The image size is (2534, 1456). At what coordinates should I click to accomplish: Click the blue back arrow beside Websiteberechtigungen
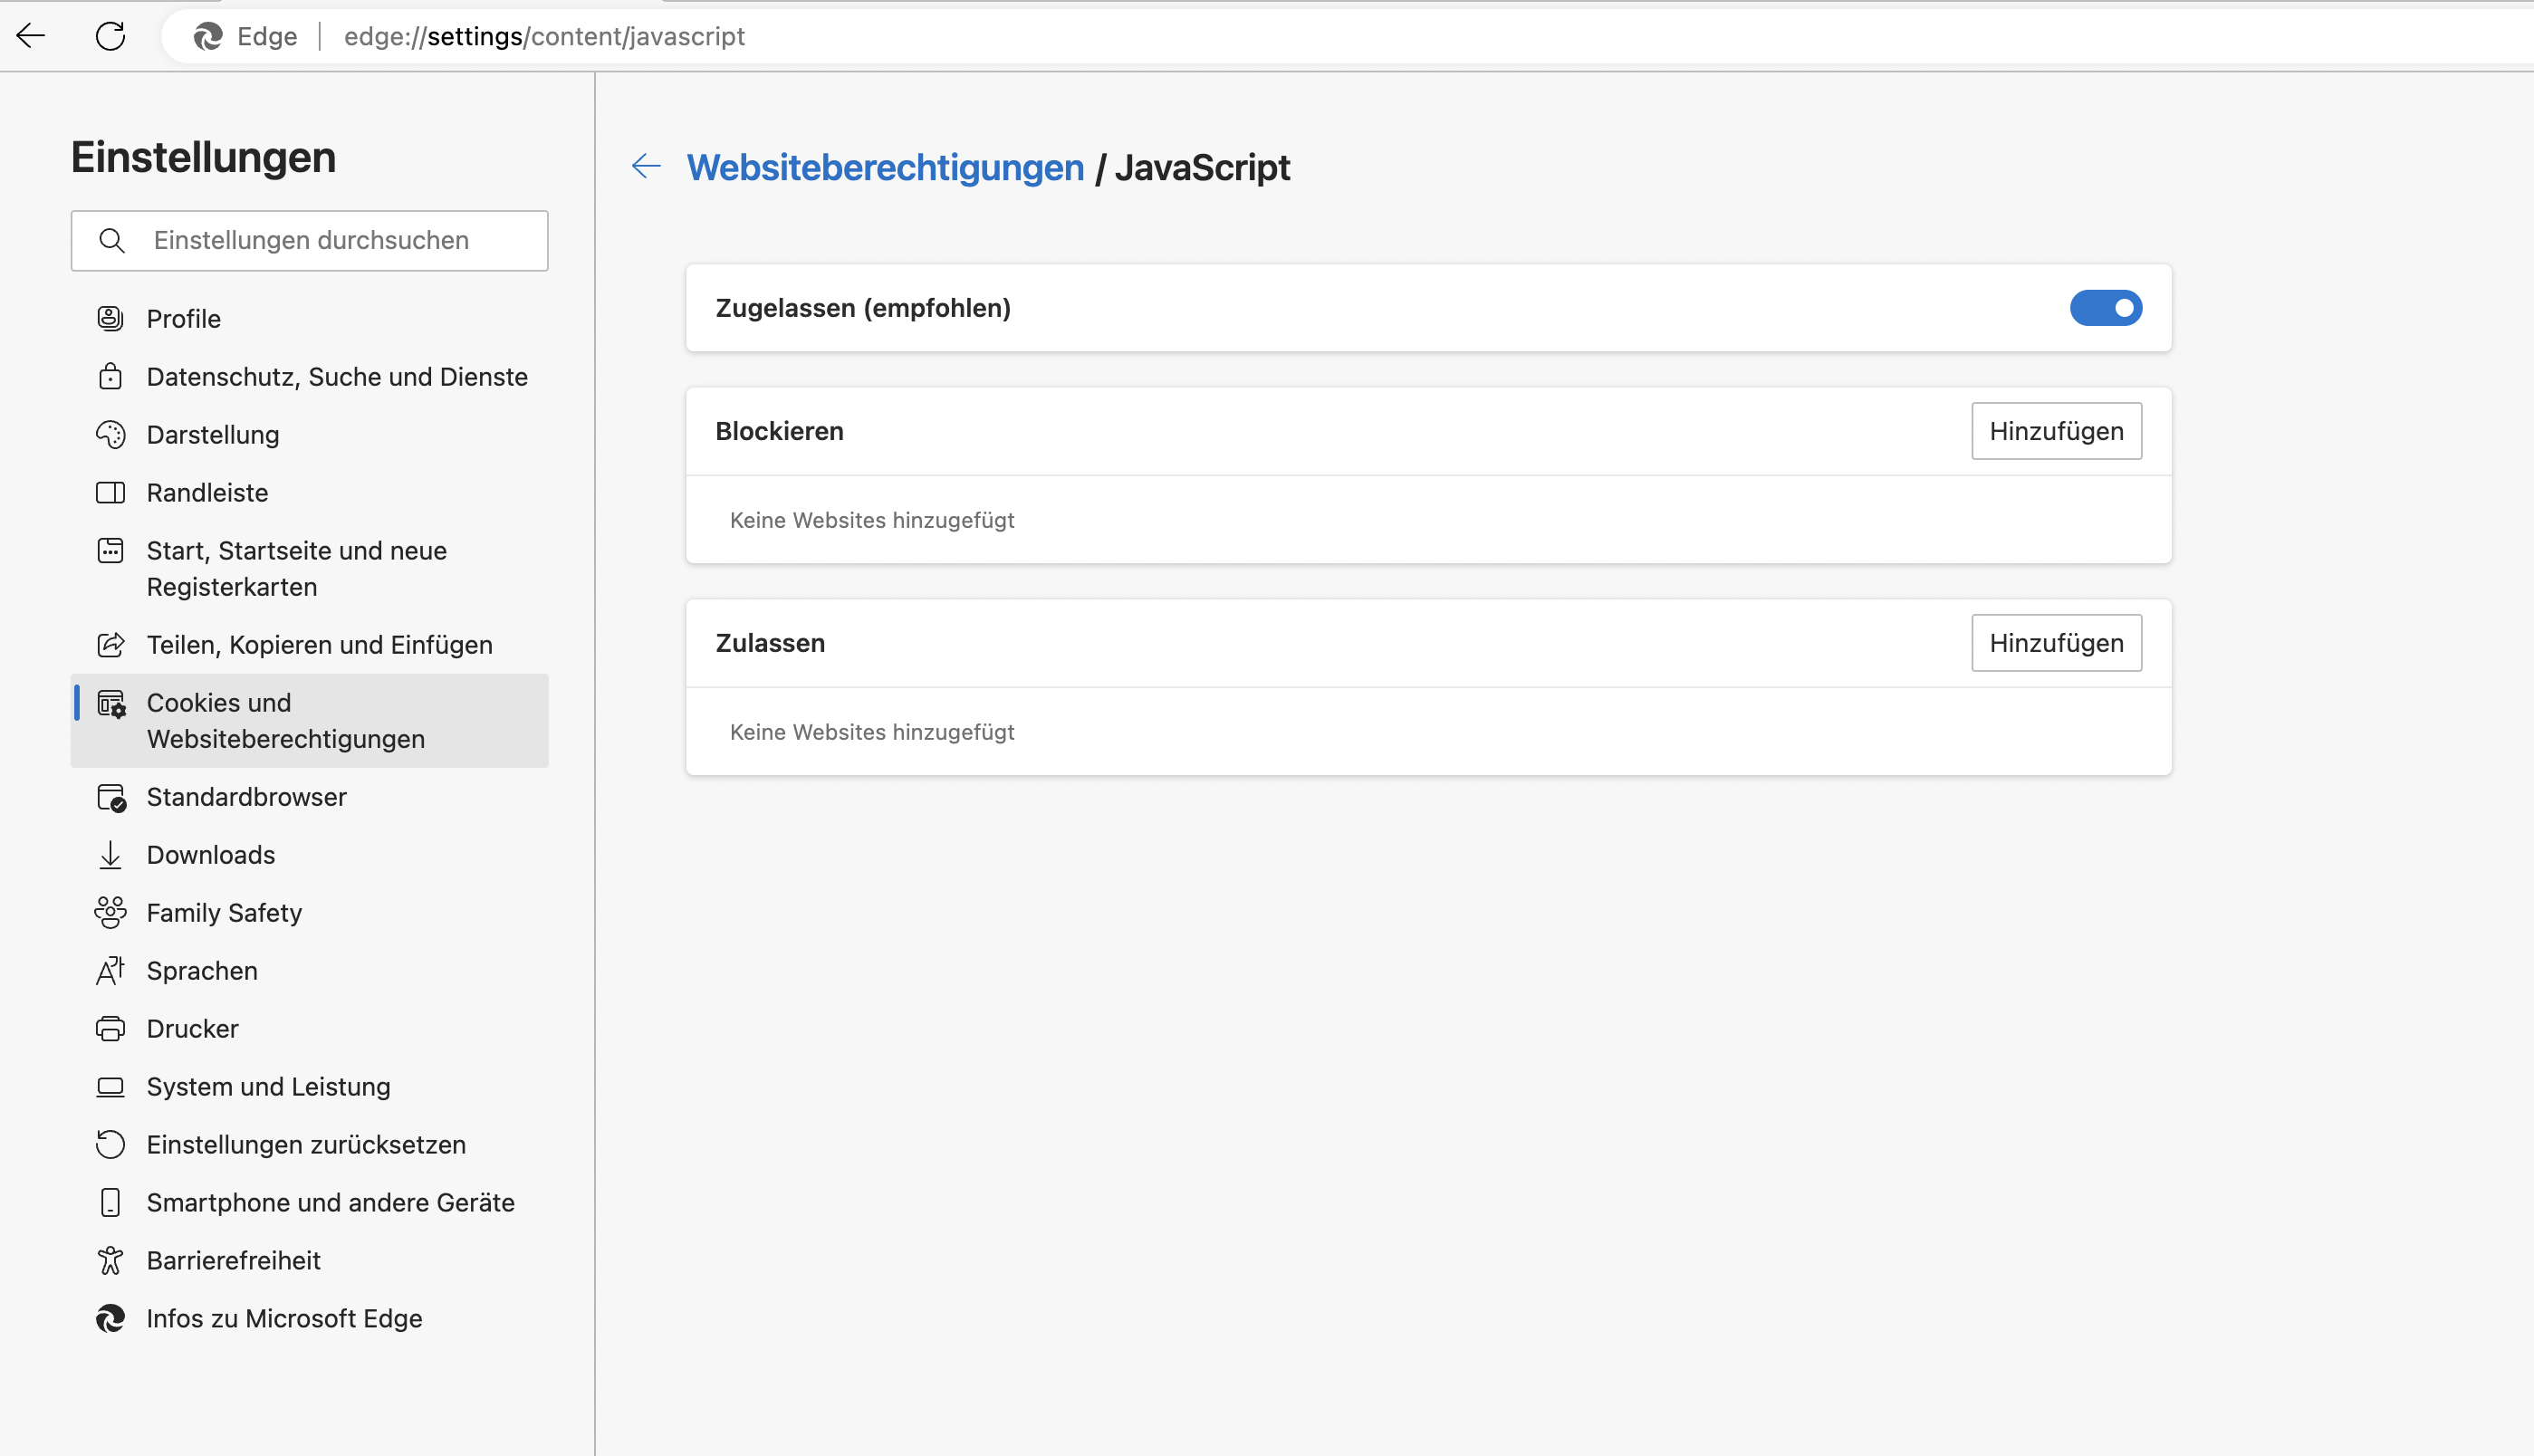click(x=647, y=166)
